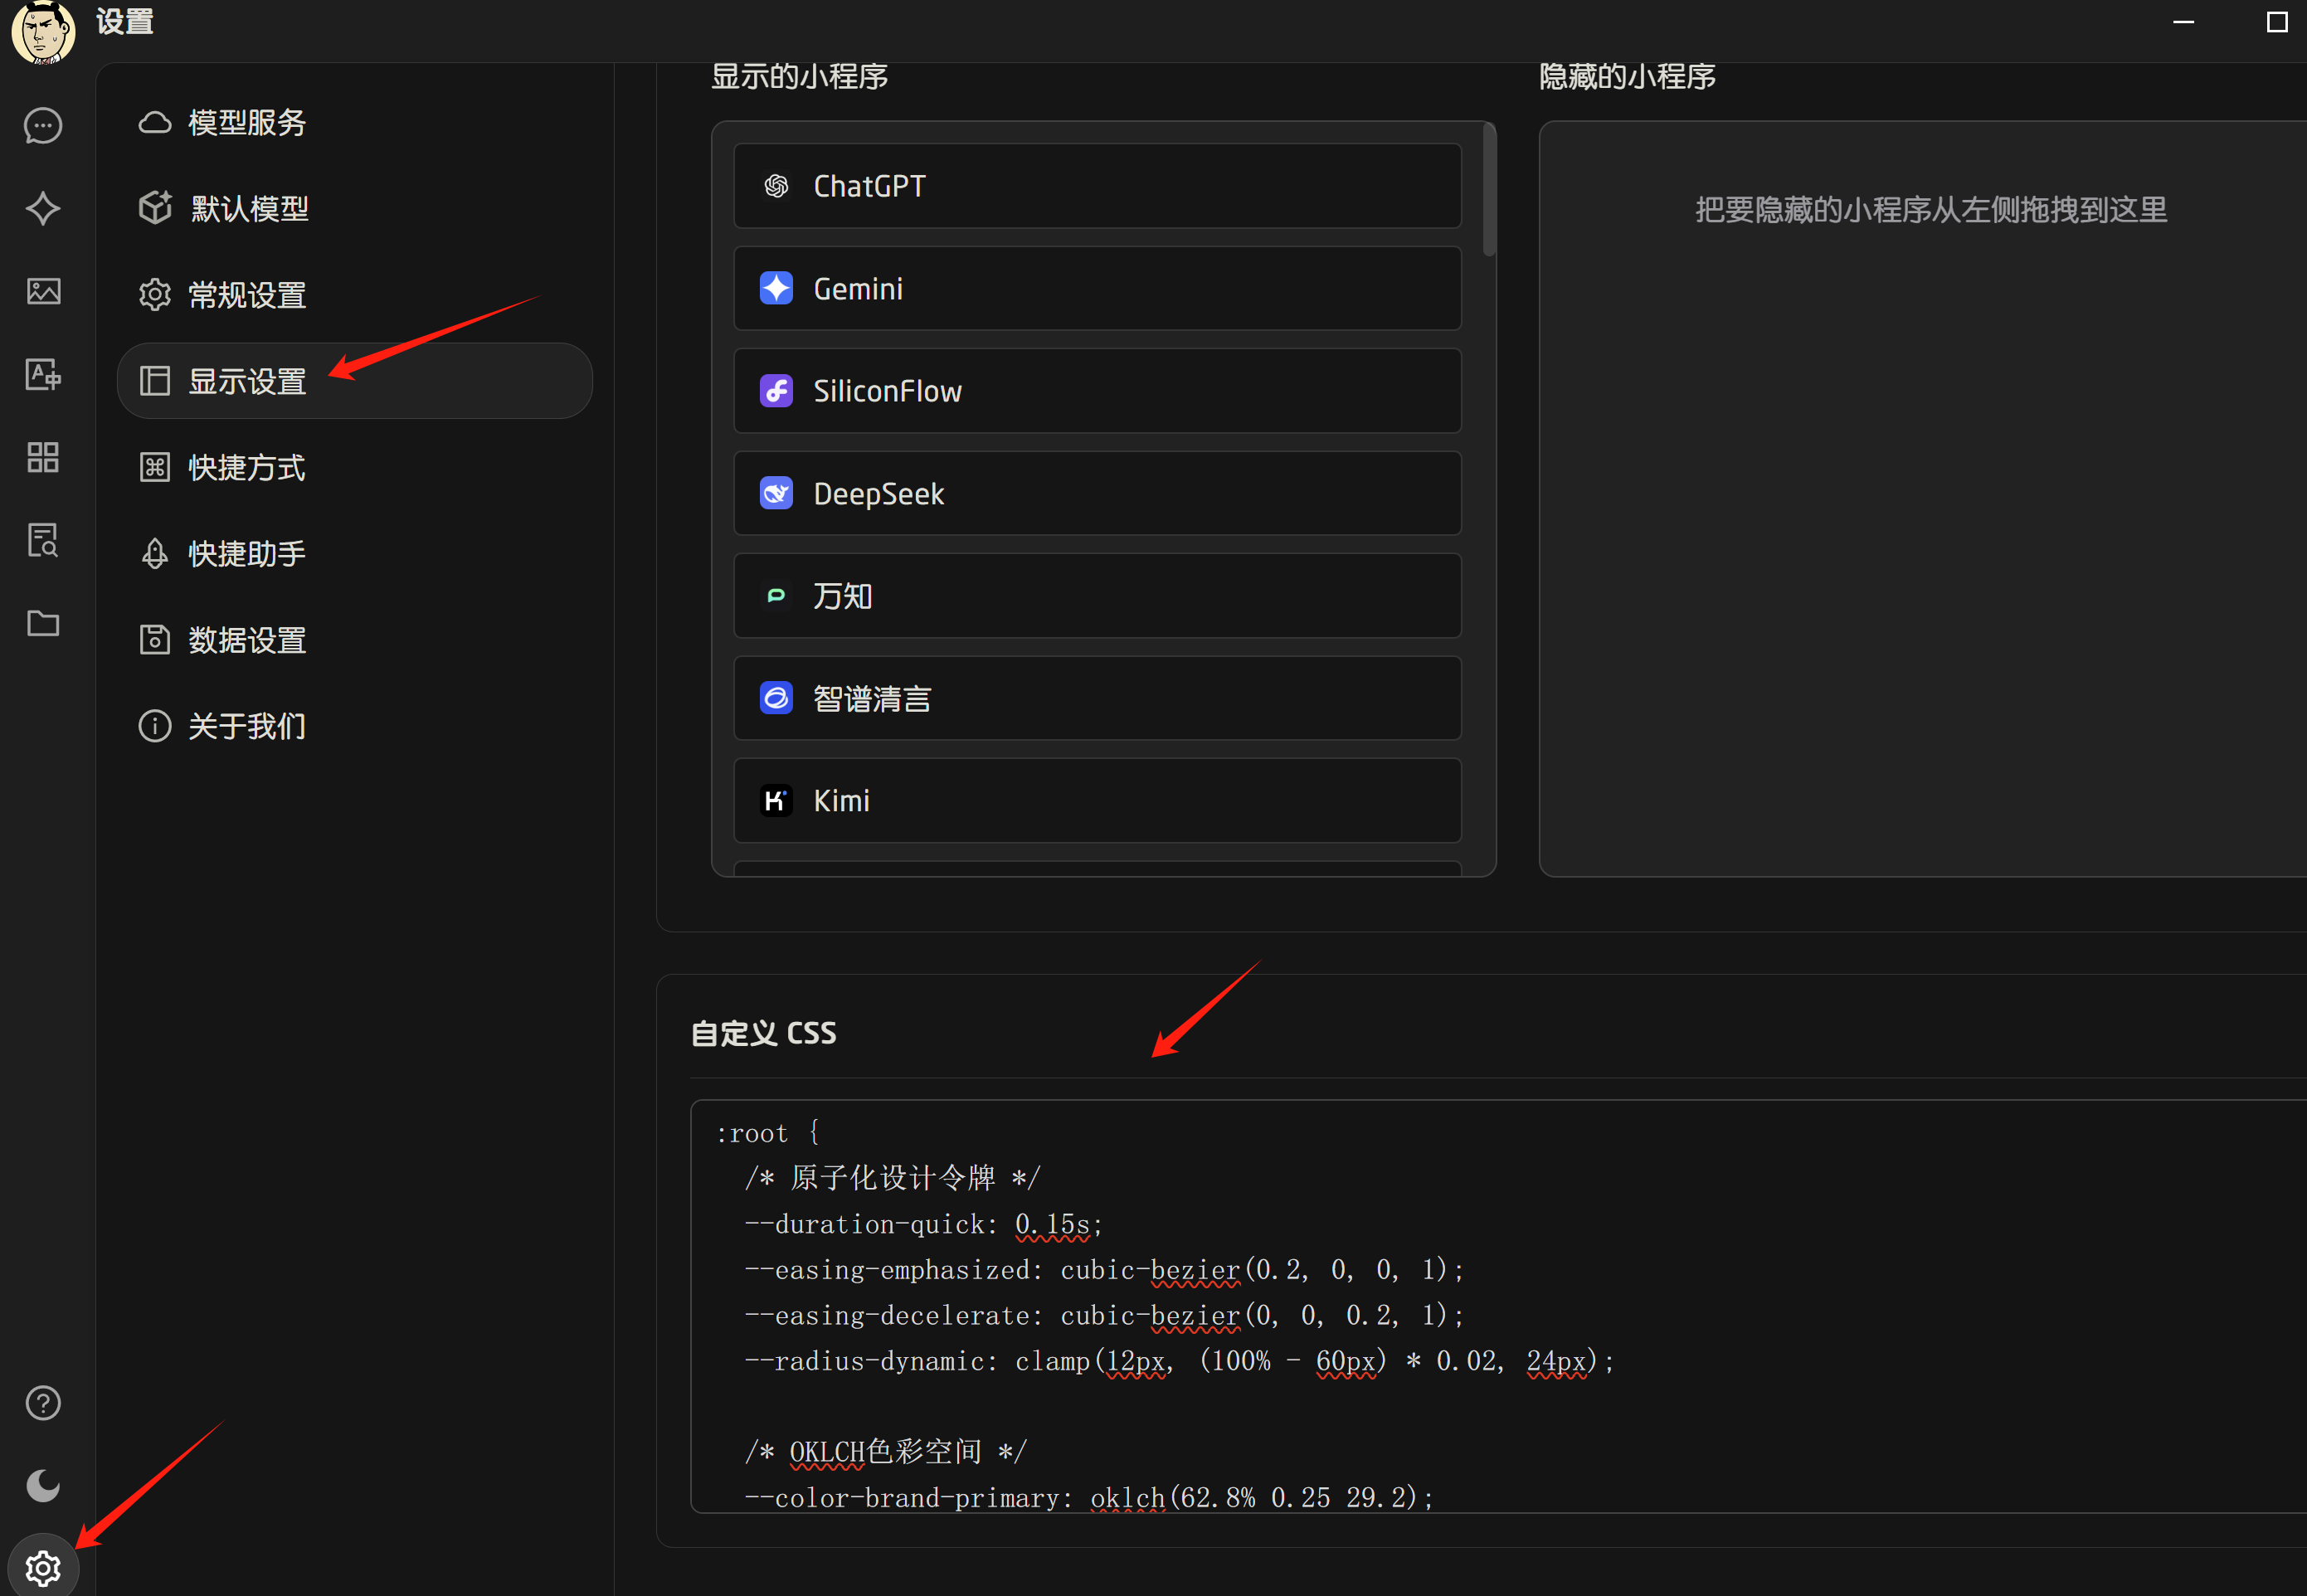Click the cube icon beside 默认模型
Image resolution: width=2307 pixels, height=1596 pixels.
click(x=155, y=208)
